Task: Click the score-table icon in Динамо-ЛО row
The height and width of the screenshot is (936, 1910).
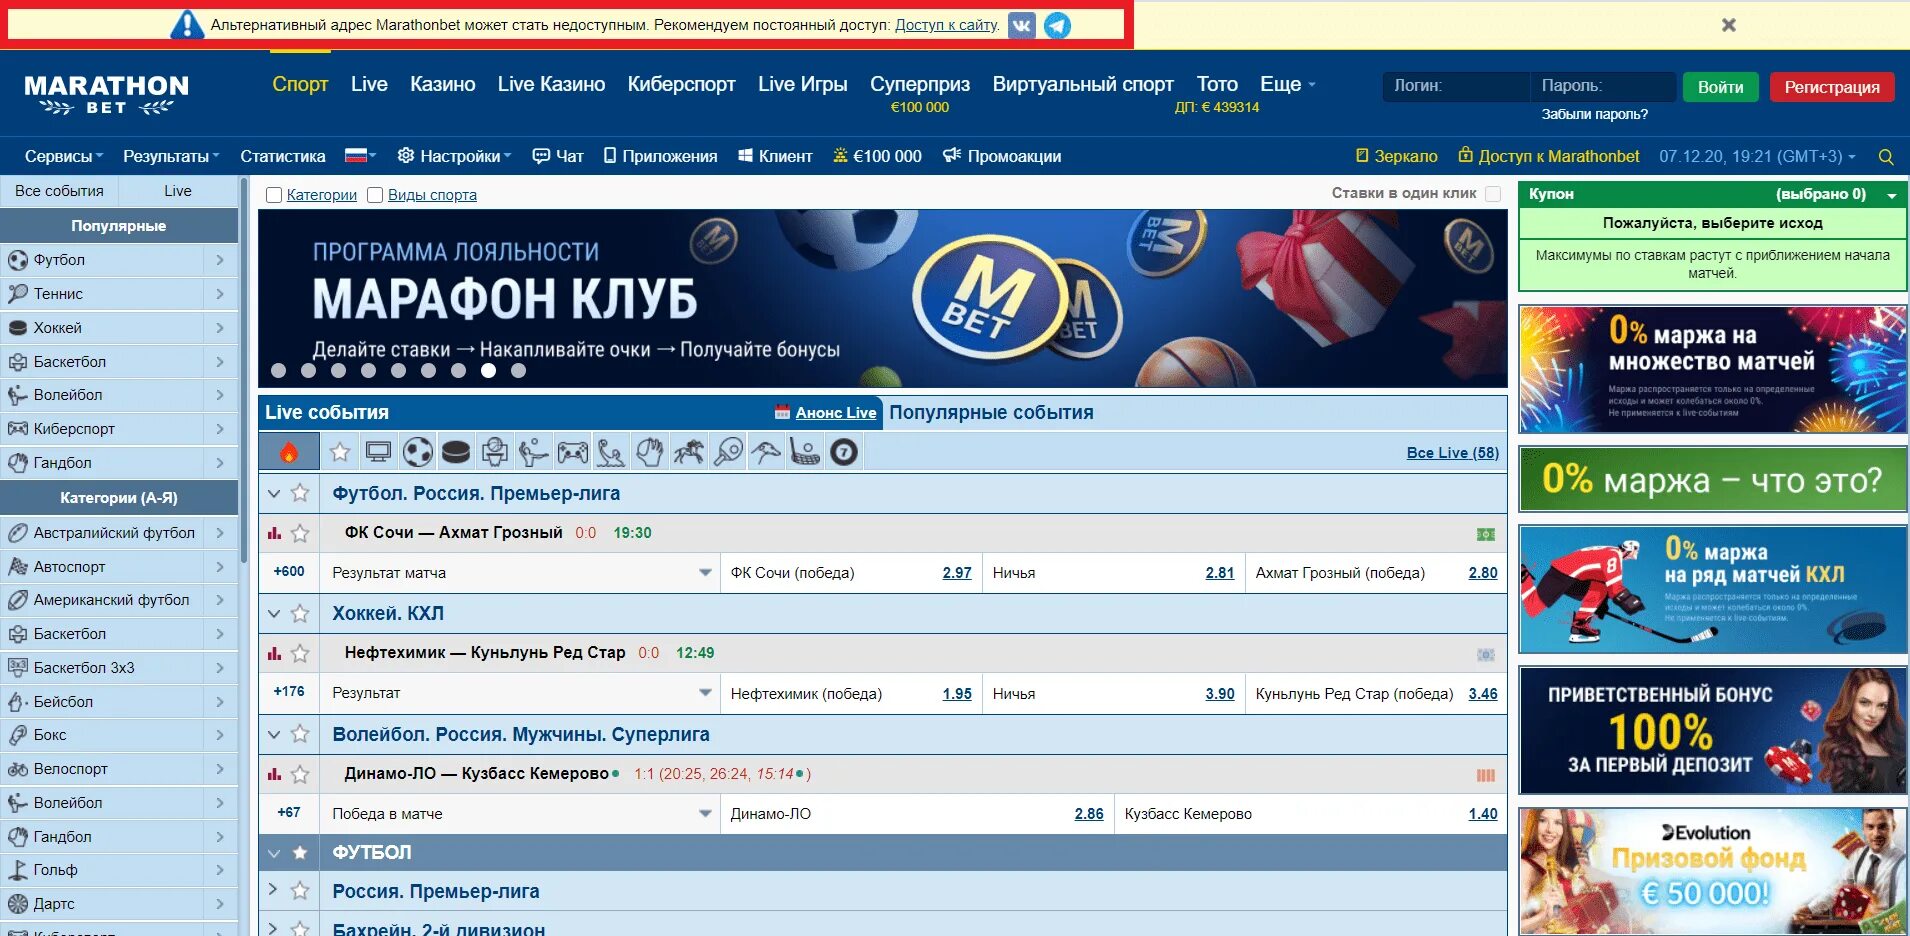Action: click(x=1486, y=775)
